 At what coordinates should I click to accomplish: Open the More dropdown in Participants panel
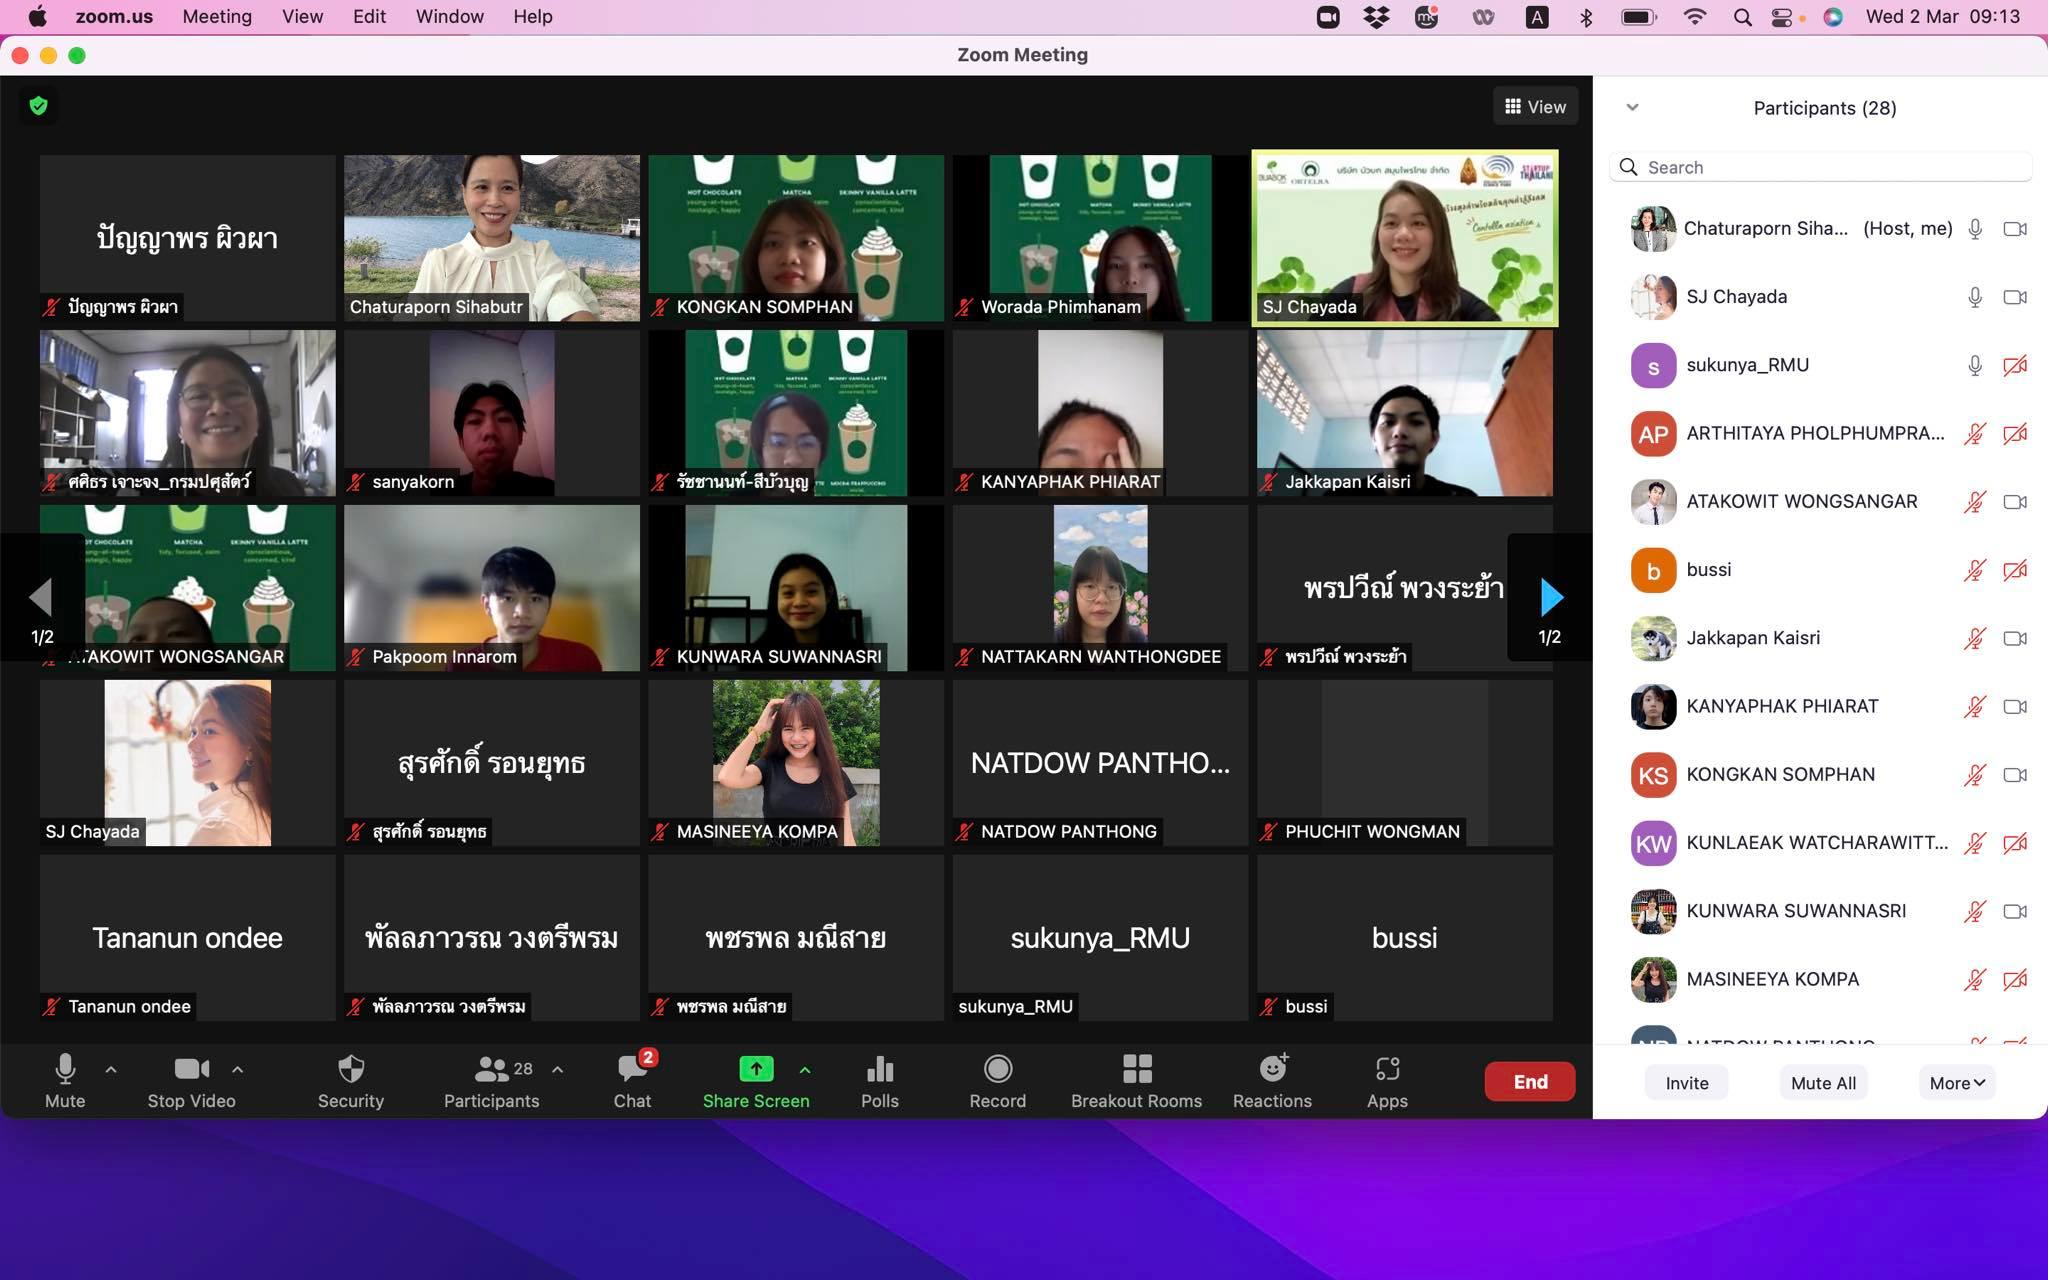(1956, 1083)
